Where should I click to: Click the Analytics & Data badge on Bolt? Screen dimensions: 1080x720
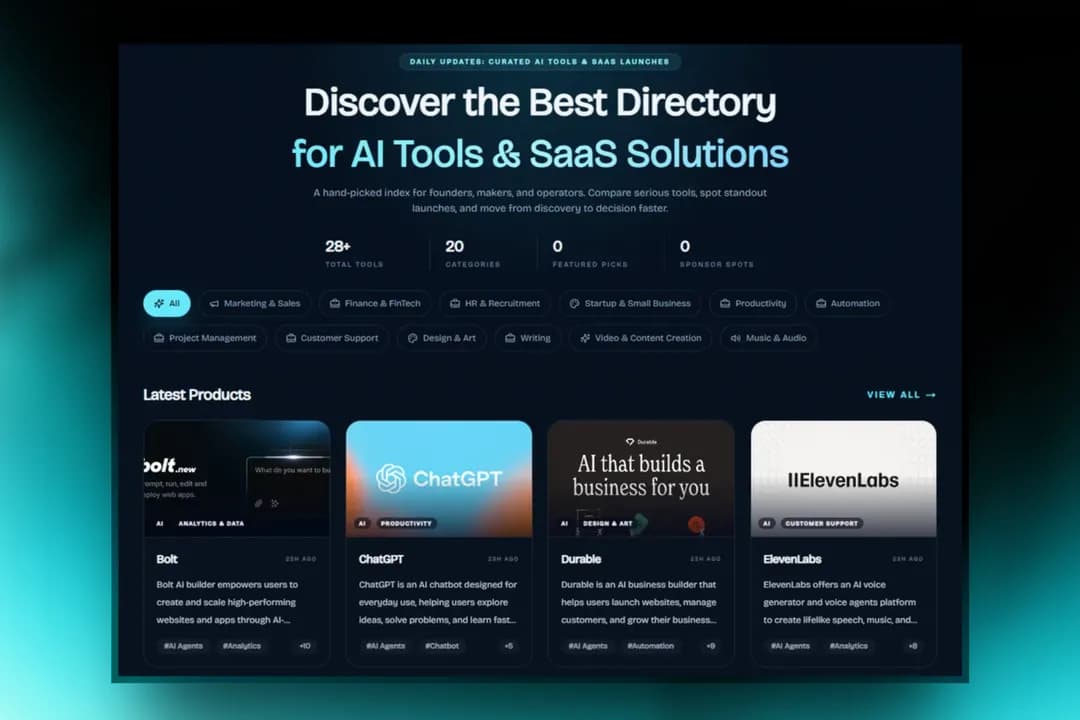coord(211,524)
